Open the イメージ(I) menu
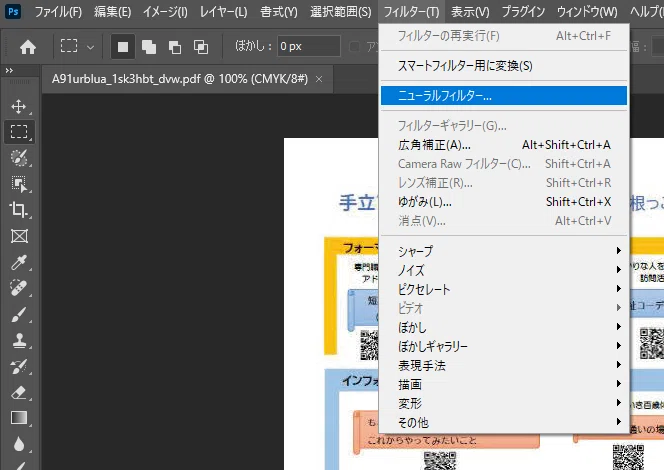Image resolution: width=664 pixels, height=470 pixels. click(x=165, y=11)
